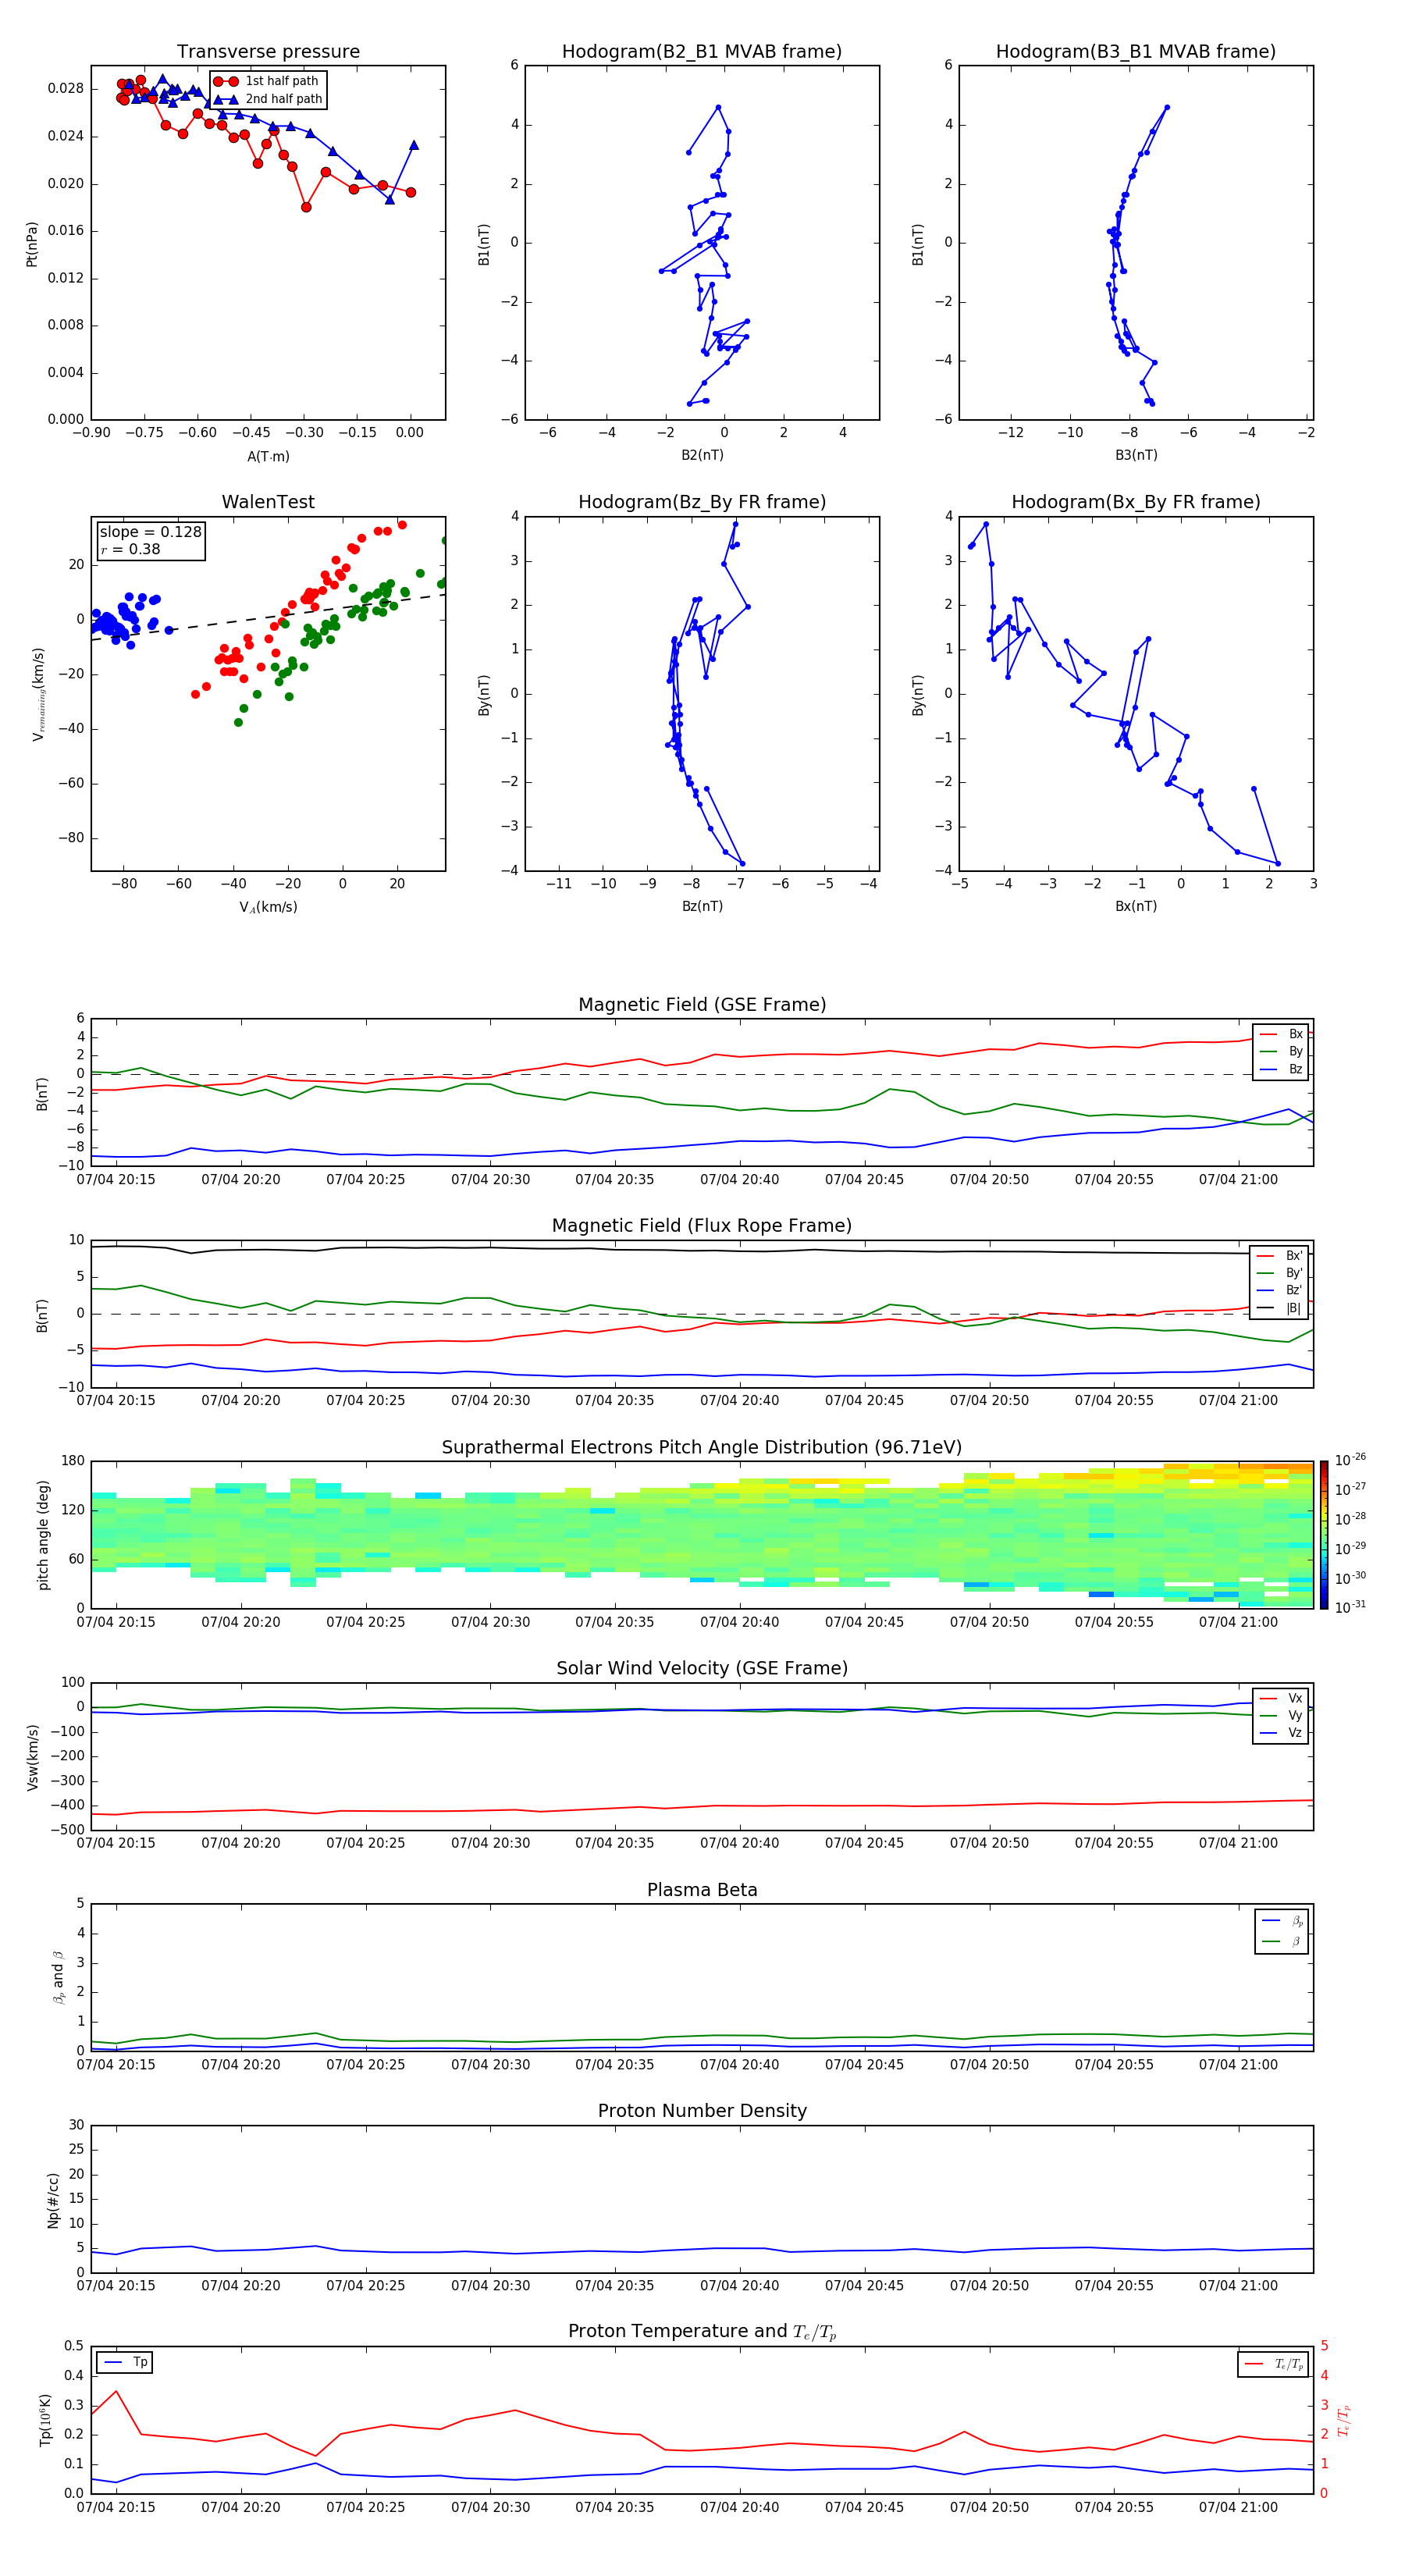Click the 'pitch angle (deg)' axis label
1405x2576 pixels.
coord(43,1535)
